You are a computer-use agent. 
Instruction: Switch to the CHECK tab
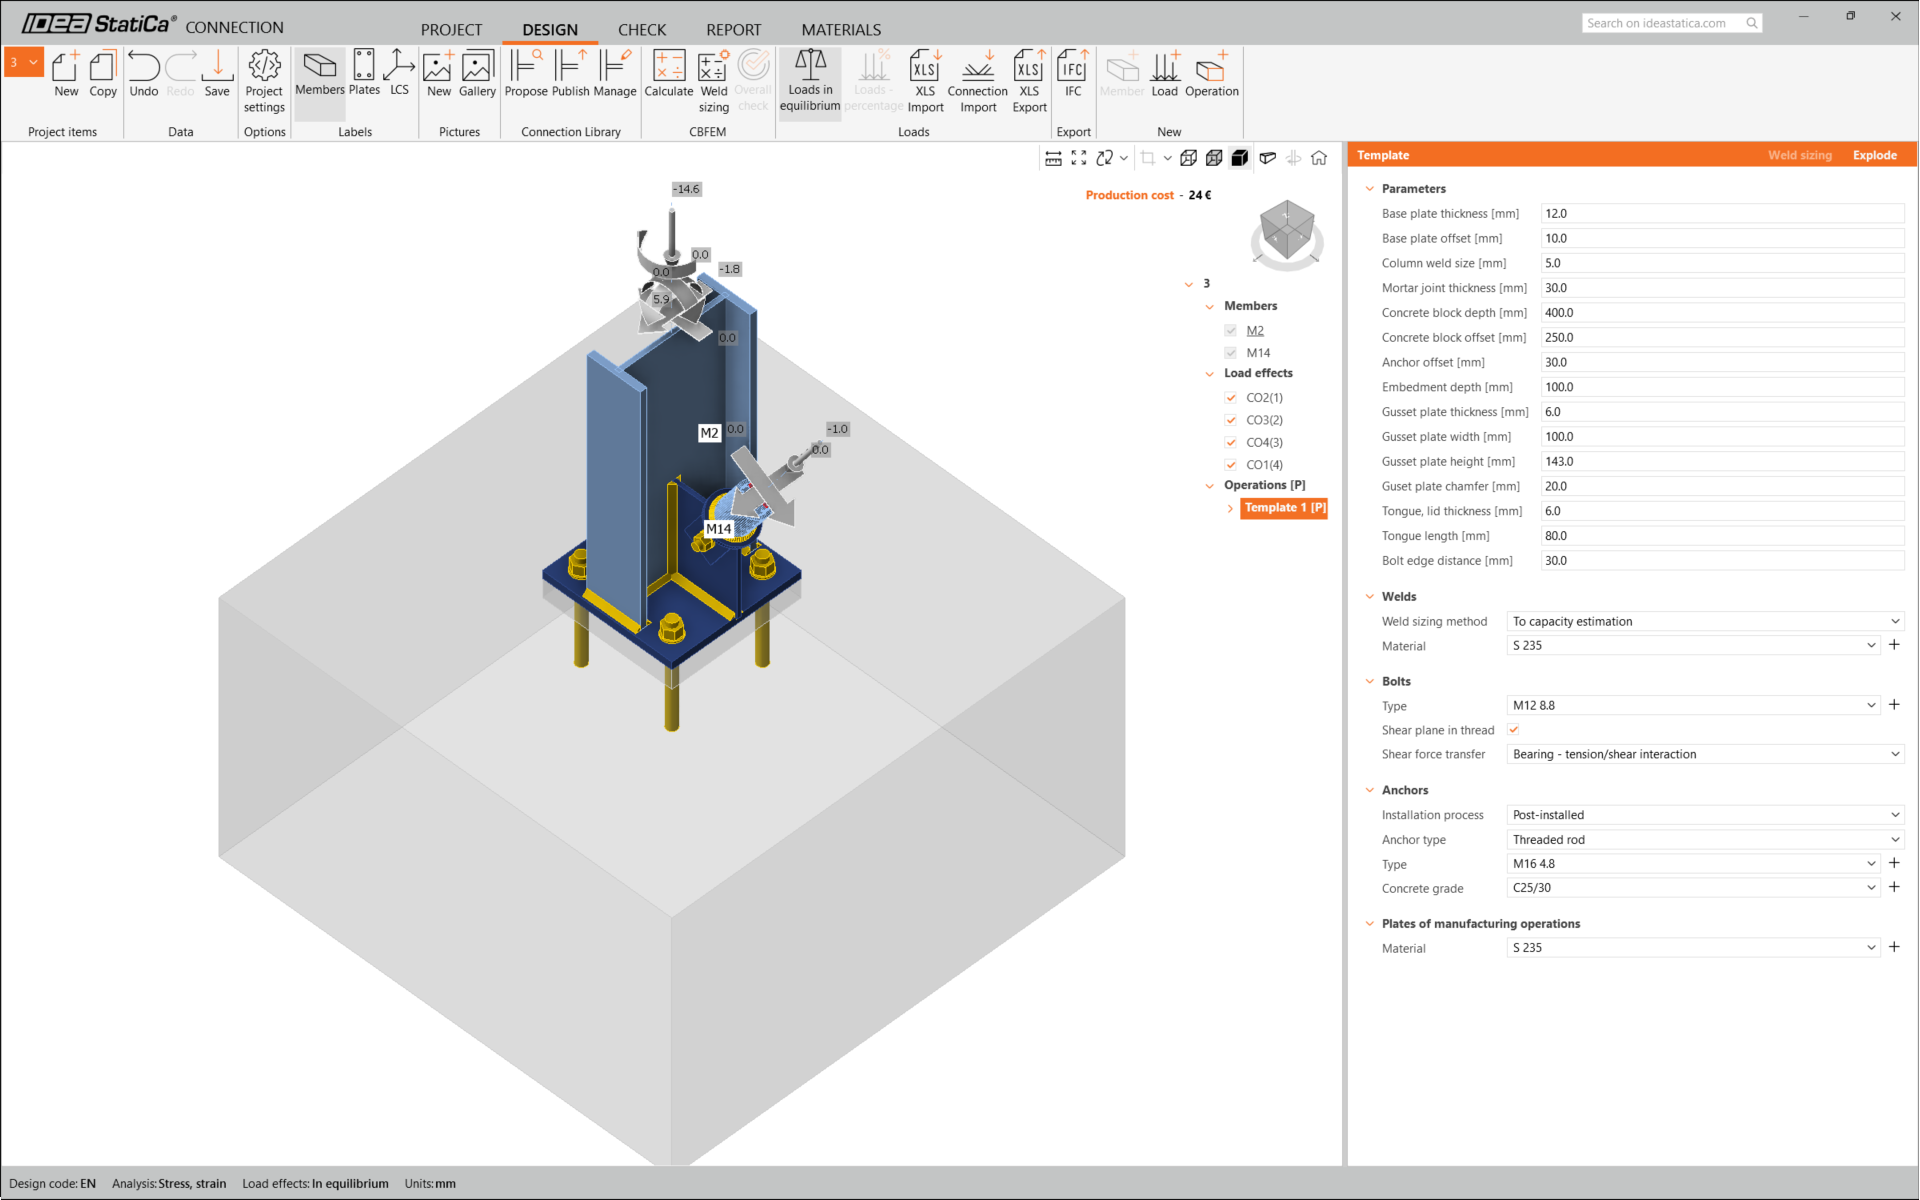pos(641,29)
